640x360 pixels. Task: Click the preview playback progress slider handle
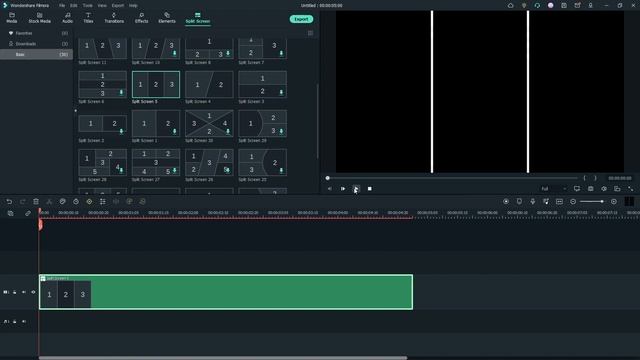pyautogui.click(x=327, y=178)
